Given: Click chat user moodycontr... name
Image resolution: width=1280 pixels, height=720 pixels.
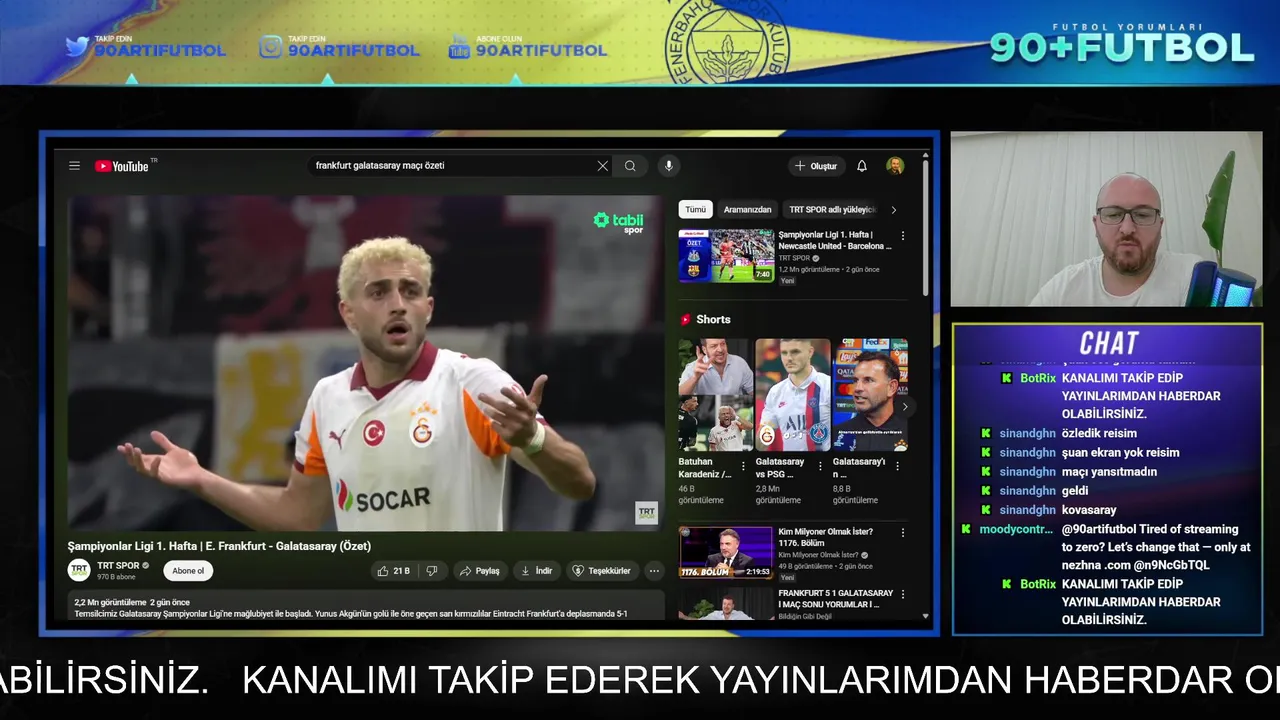Looking at the screenshot, I should pos(1016,529).
